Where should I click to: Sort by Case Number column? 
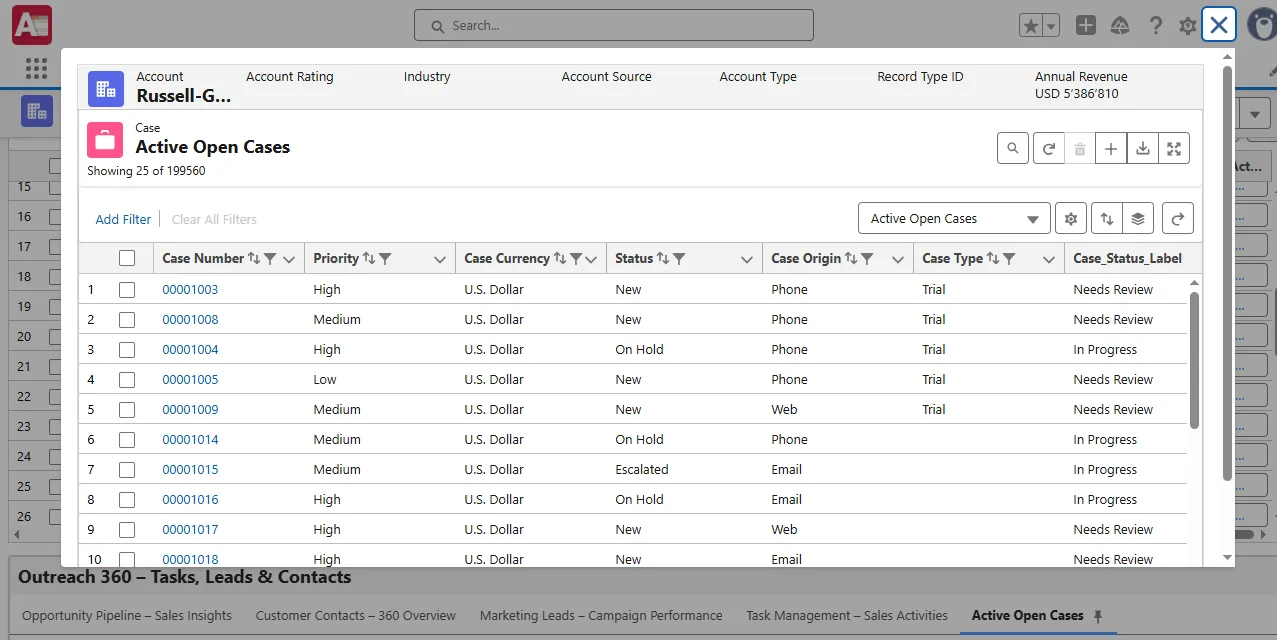(254, 258)
